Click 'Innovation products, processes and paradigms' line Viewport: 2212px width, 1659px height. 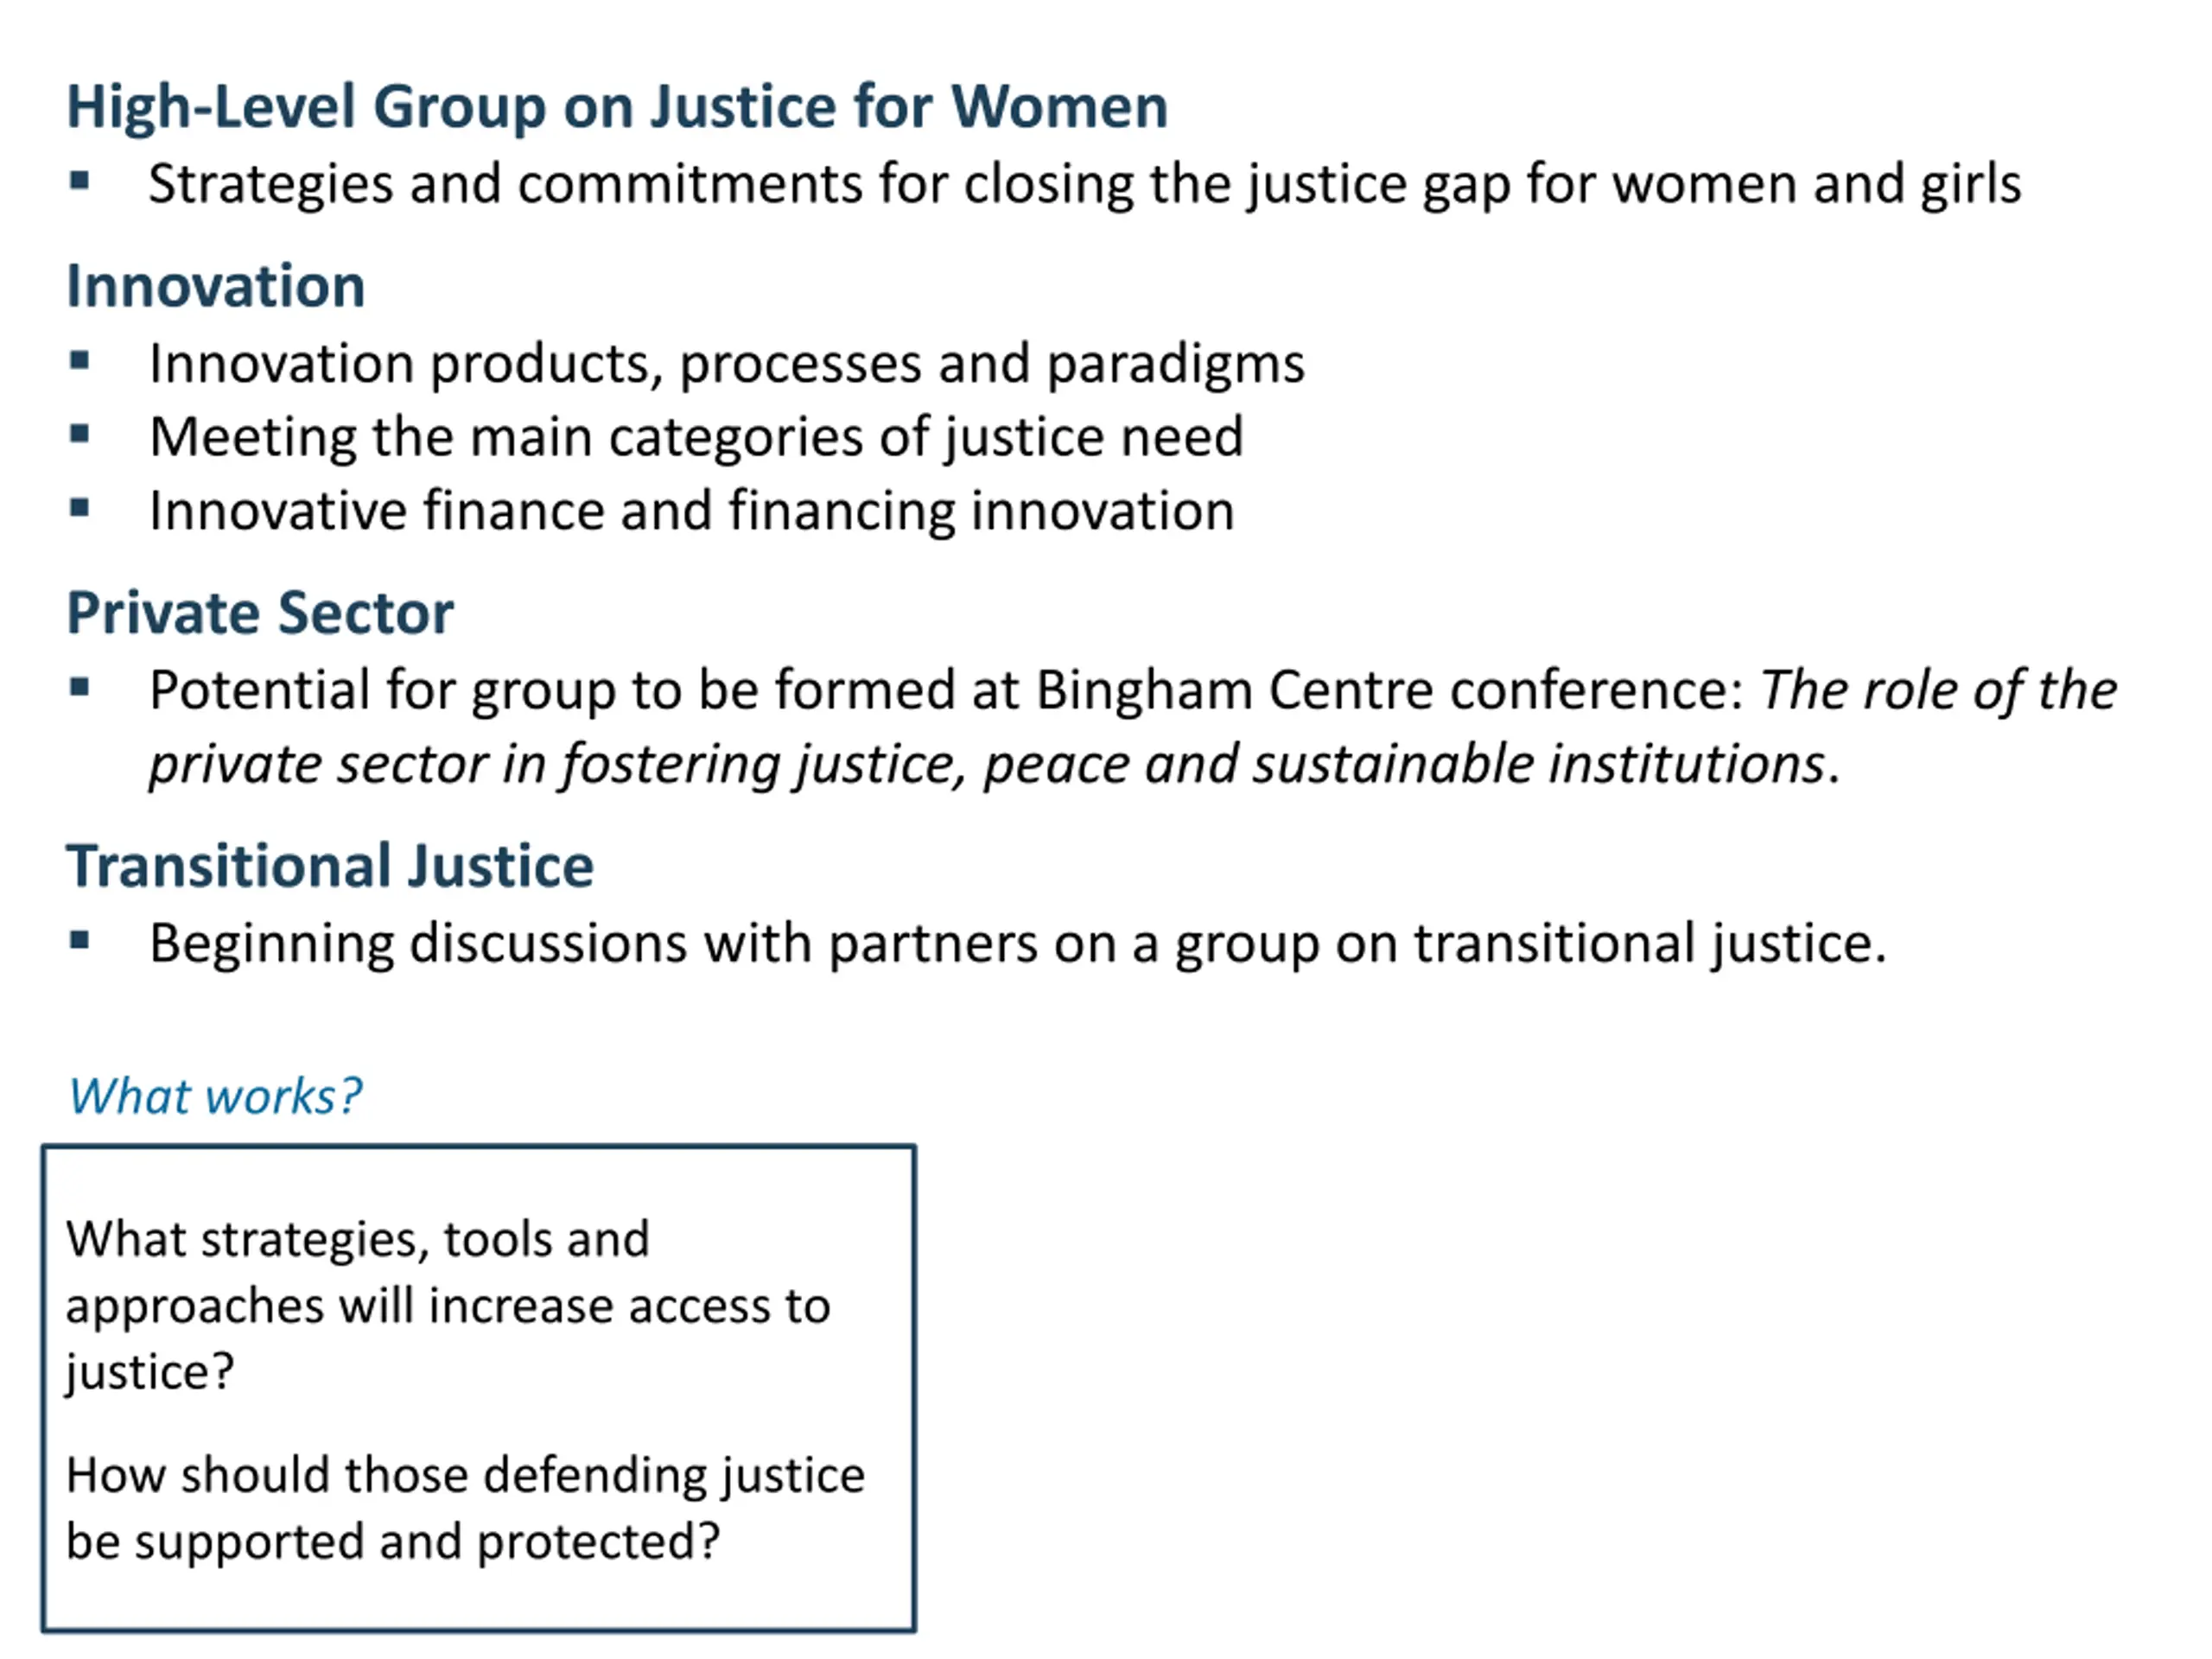click(727, 364)
